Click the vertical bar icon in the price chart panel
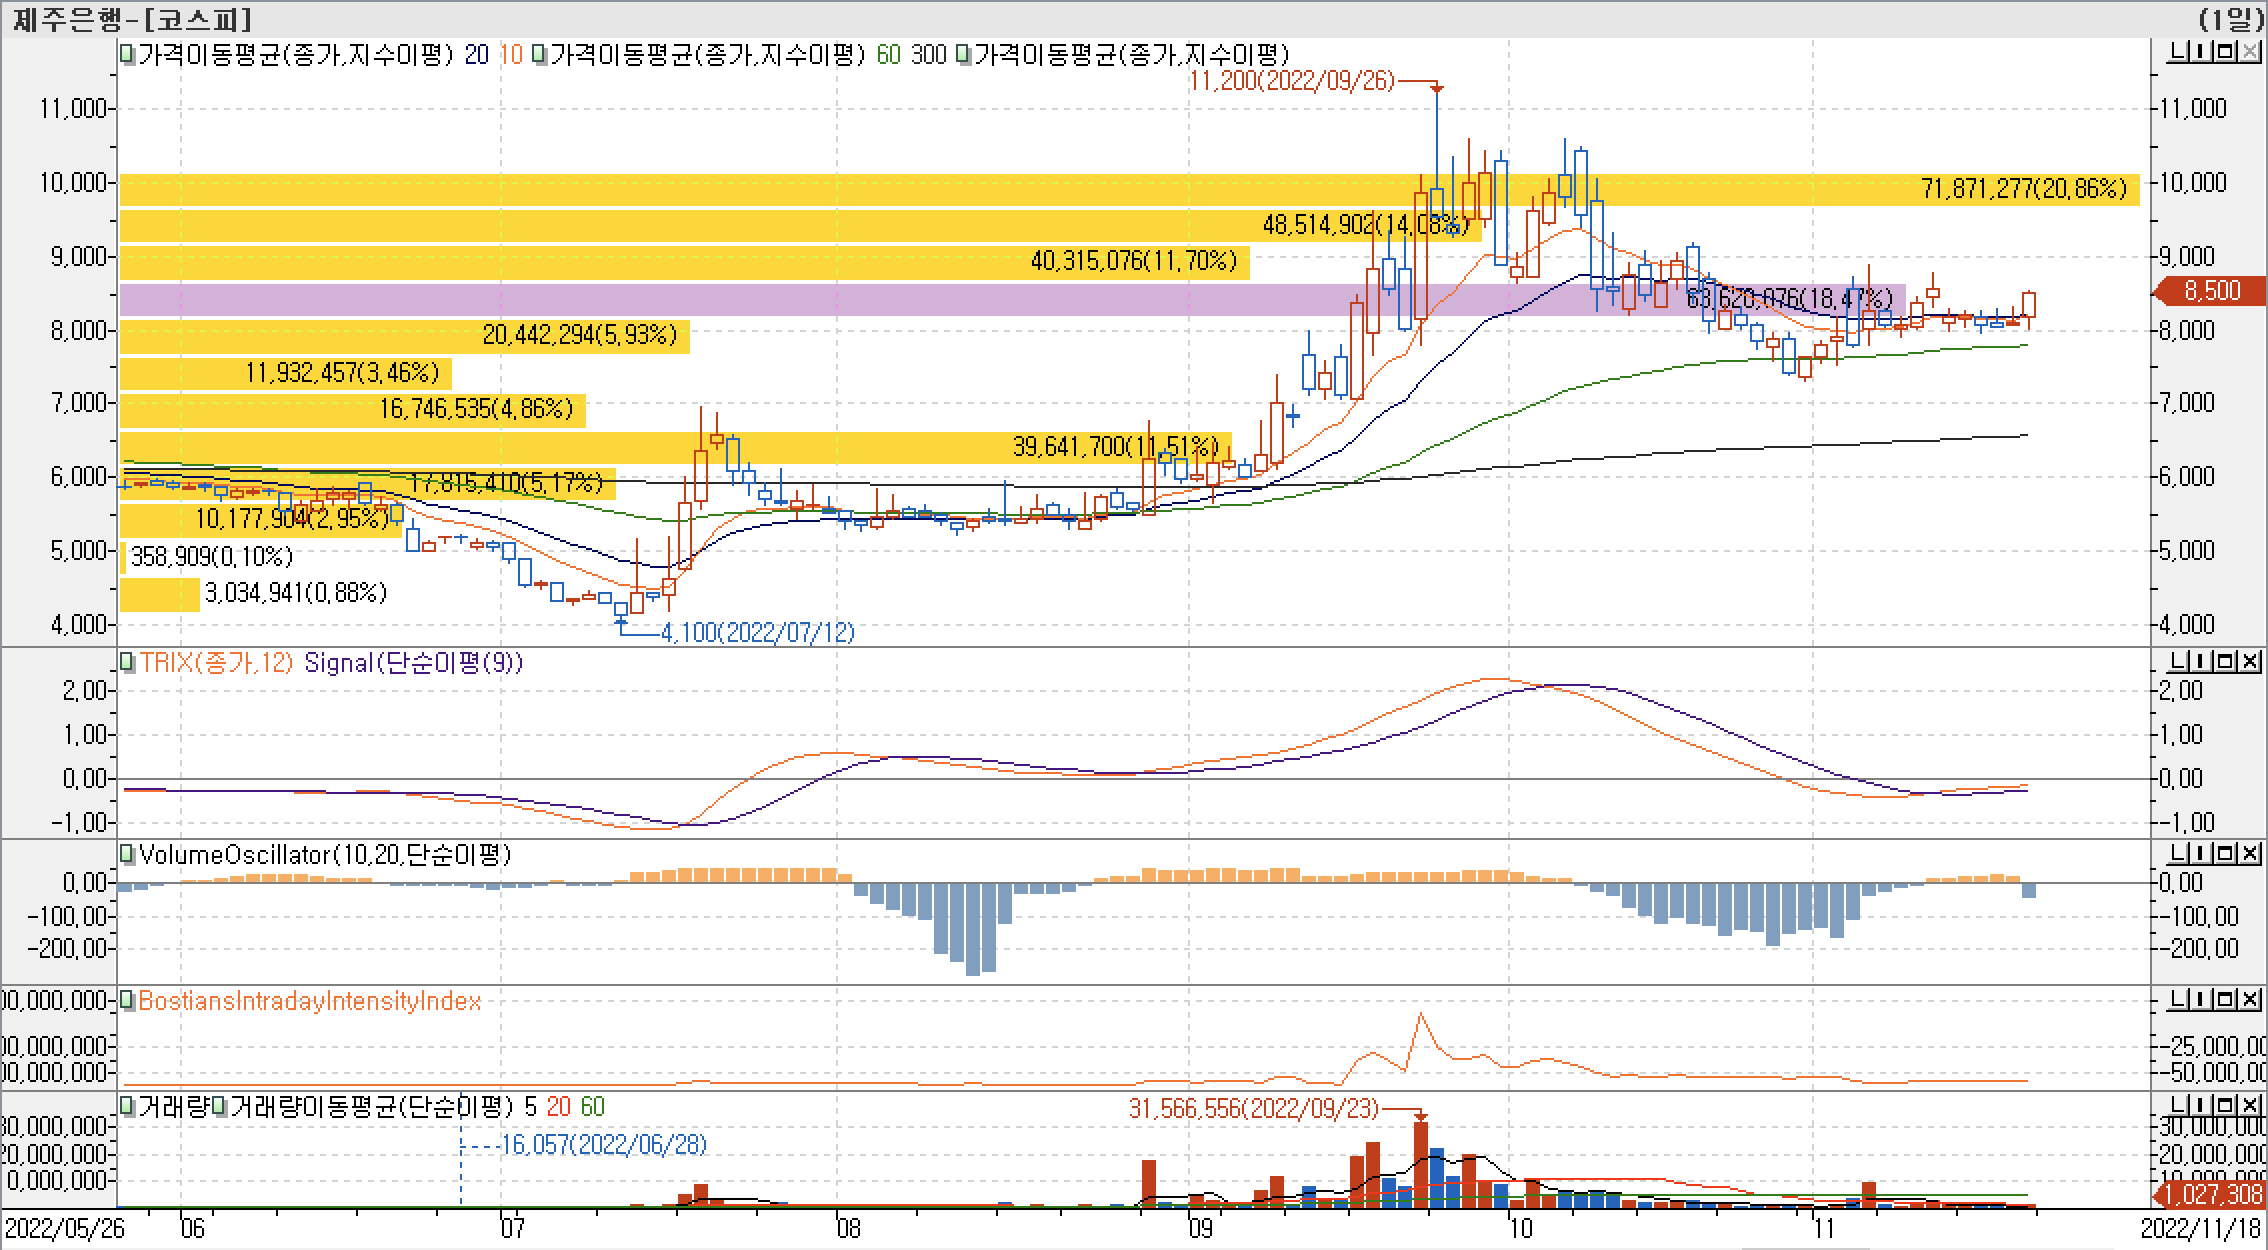 coord(2201,52)
